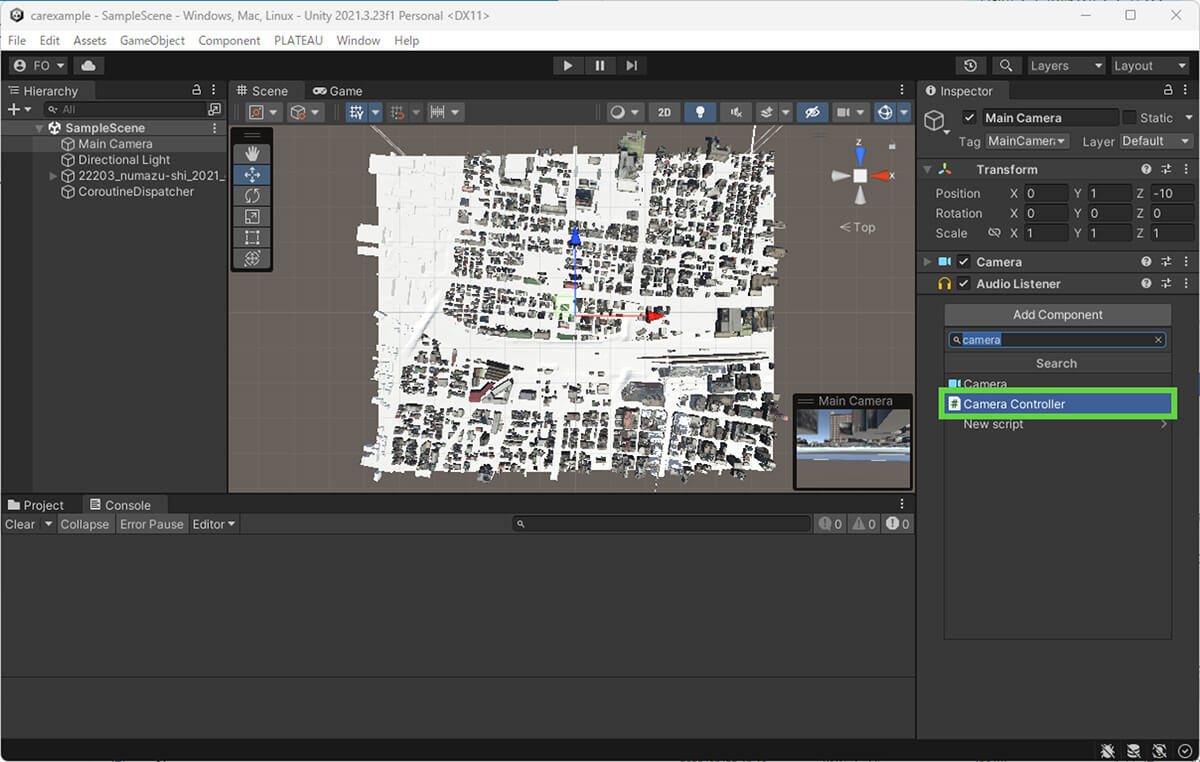Open the Layers dropdown
The image size is (1200, 762).
pyautogui.click(x=1067, y=66)
